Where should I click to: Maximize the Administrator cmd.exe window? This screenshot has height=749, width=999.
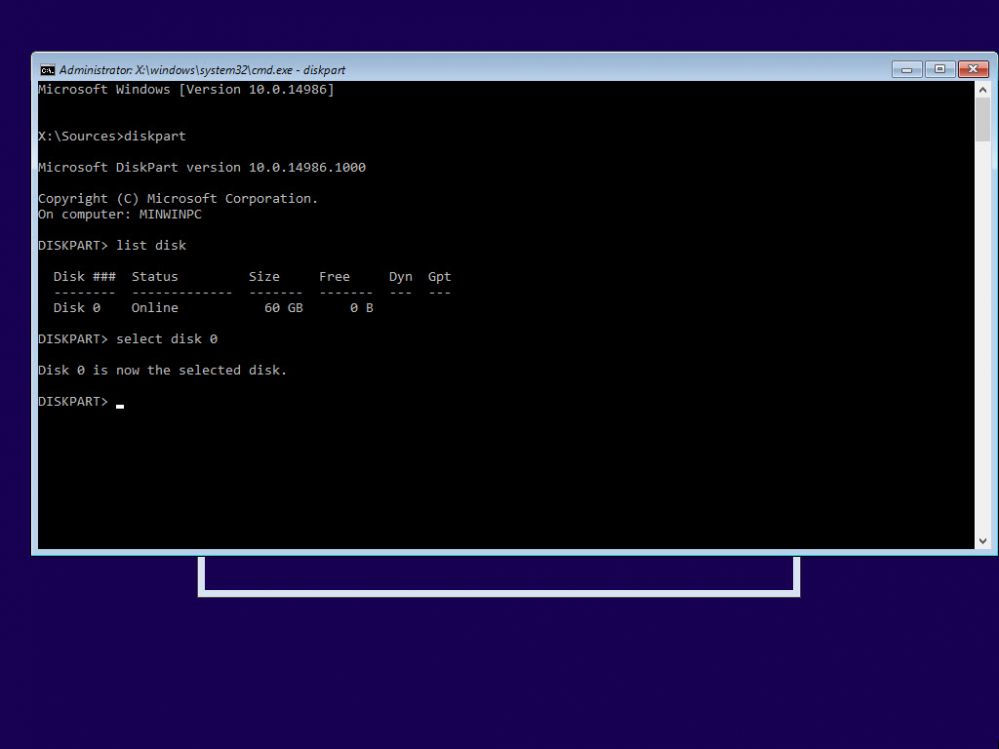(x=940, y=69)
